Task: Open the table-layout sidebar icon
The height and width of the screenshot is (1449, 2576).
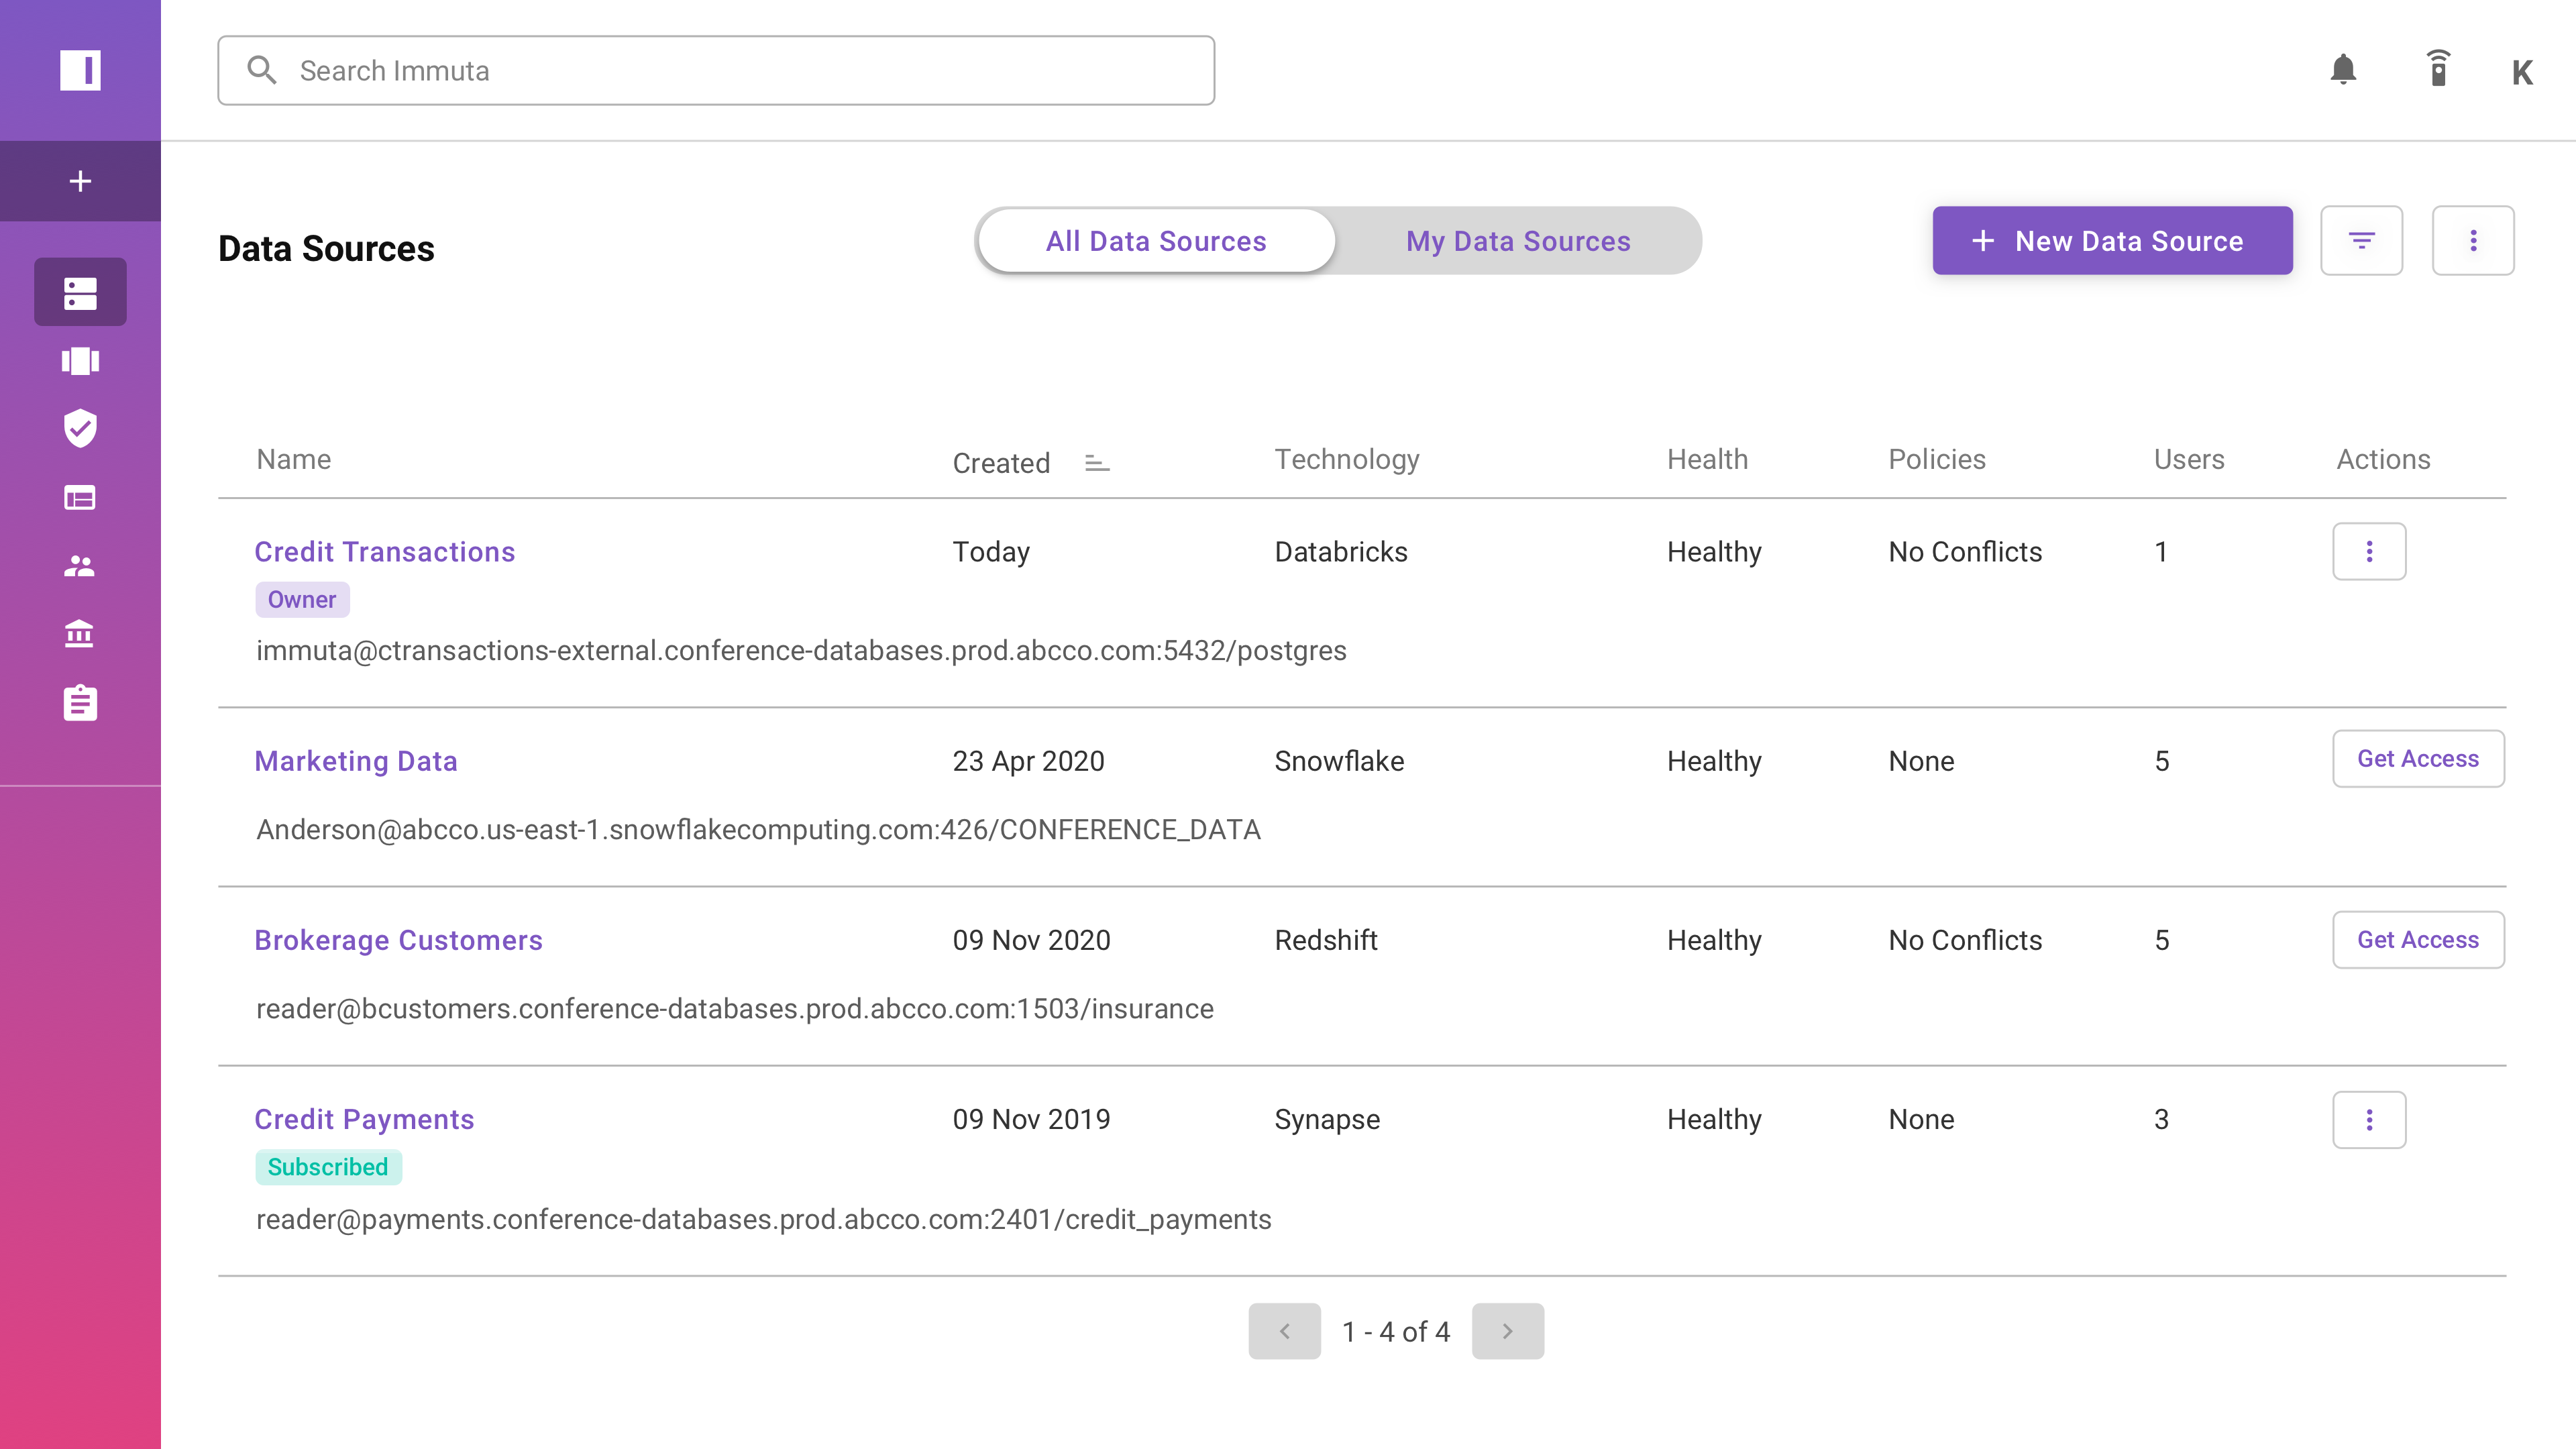Action: [x=80, y=497]
